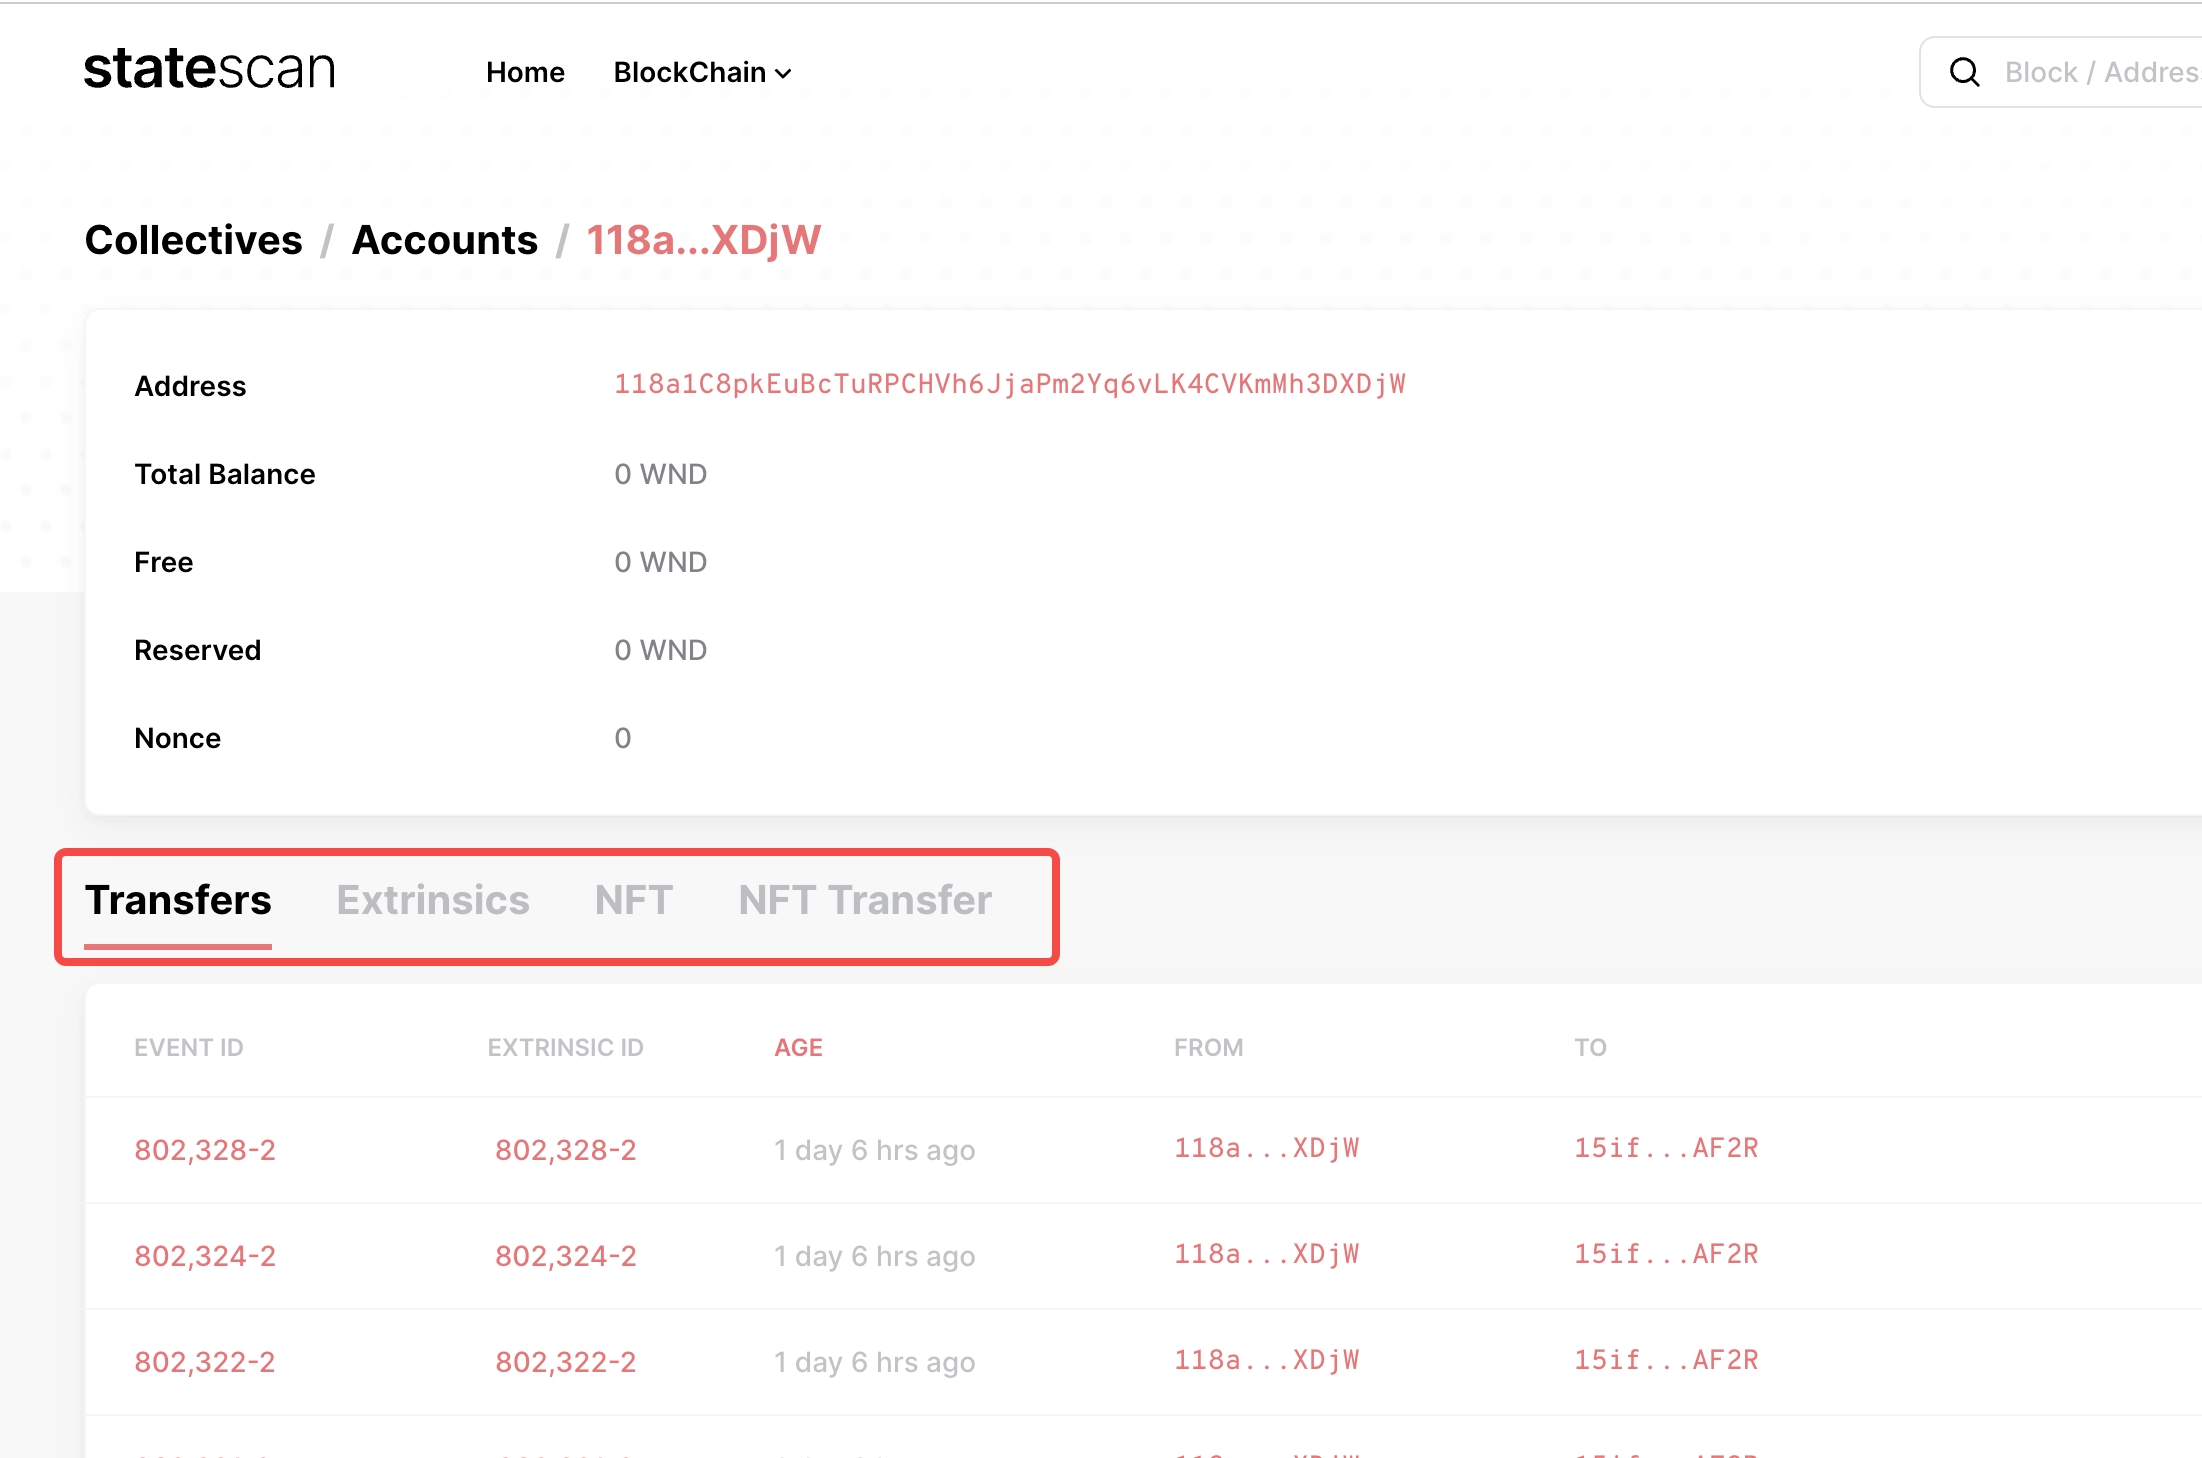2202x1458 pixels.
Task: Click the Total Balance label
Action: point(225,474)
